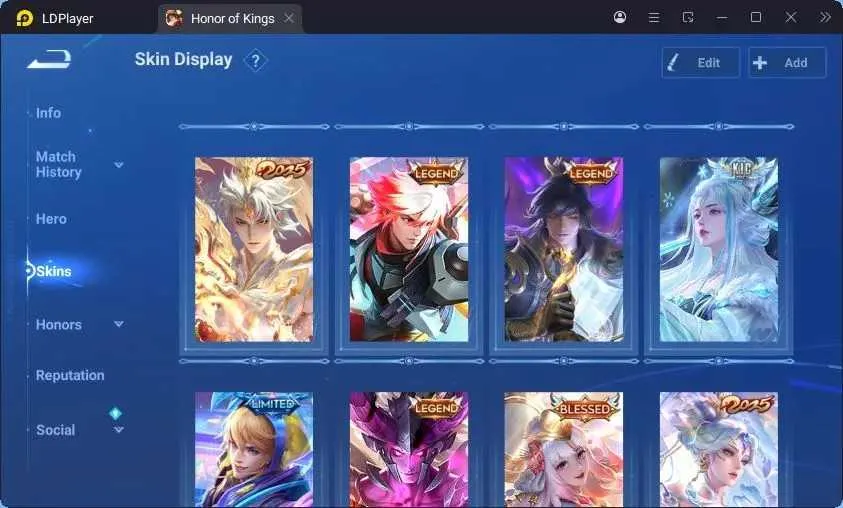Viewport: 843px width, 508px height.
Task: Expand the LDPlayer side toolbar arrows
Action: click(x=825, y=17)
